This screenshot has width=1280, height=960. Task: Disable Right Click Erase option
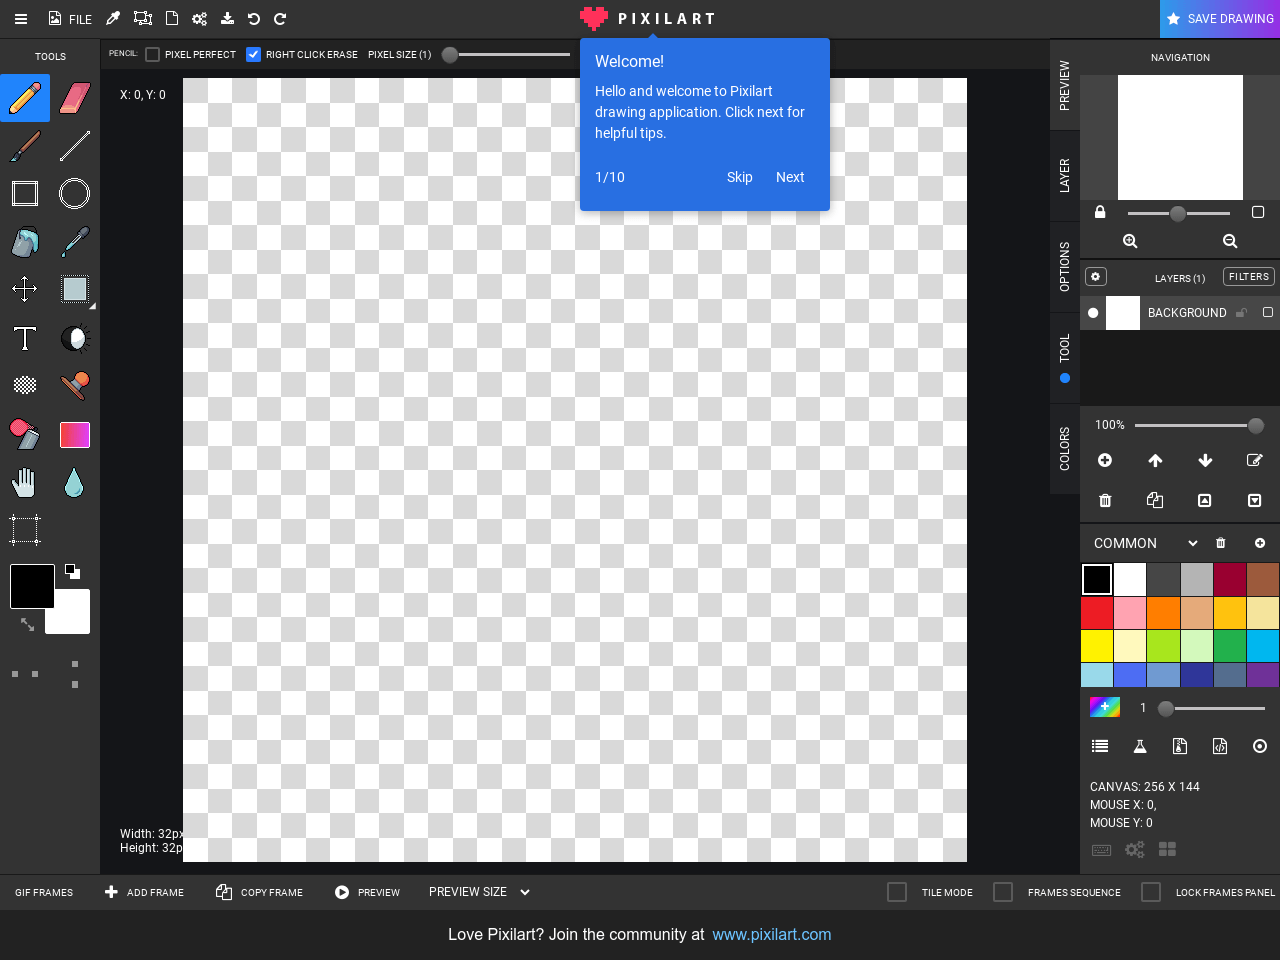coord(254,55)
